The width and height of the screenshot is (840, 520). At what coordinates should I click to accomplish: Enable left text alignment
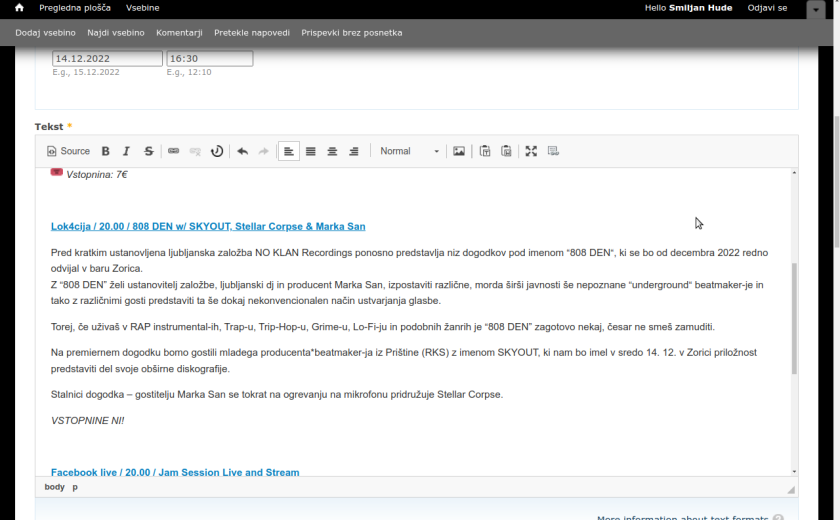click(289, 151)
